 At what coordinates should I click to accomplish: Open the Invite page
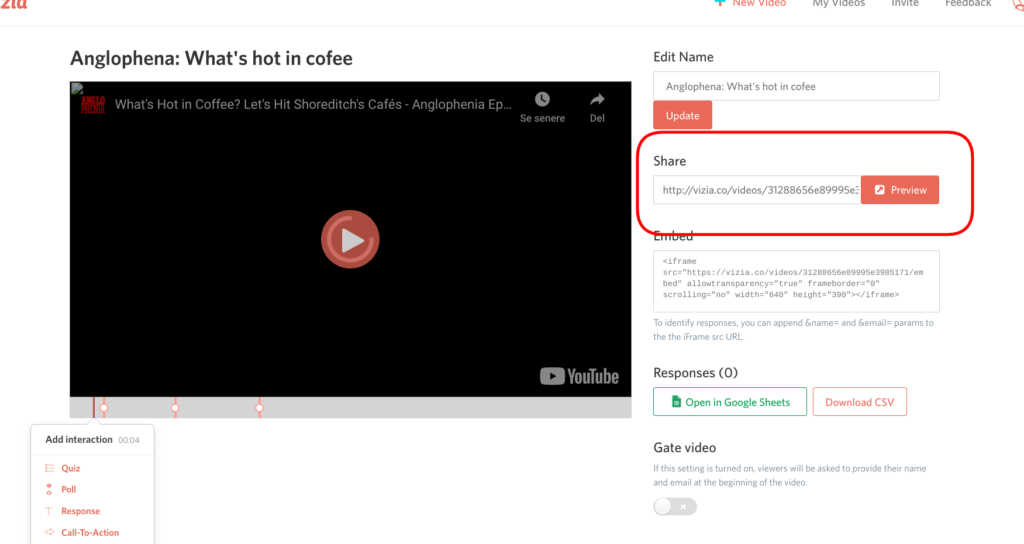pos(904,3)
